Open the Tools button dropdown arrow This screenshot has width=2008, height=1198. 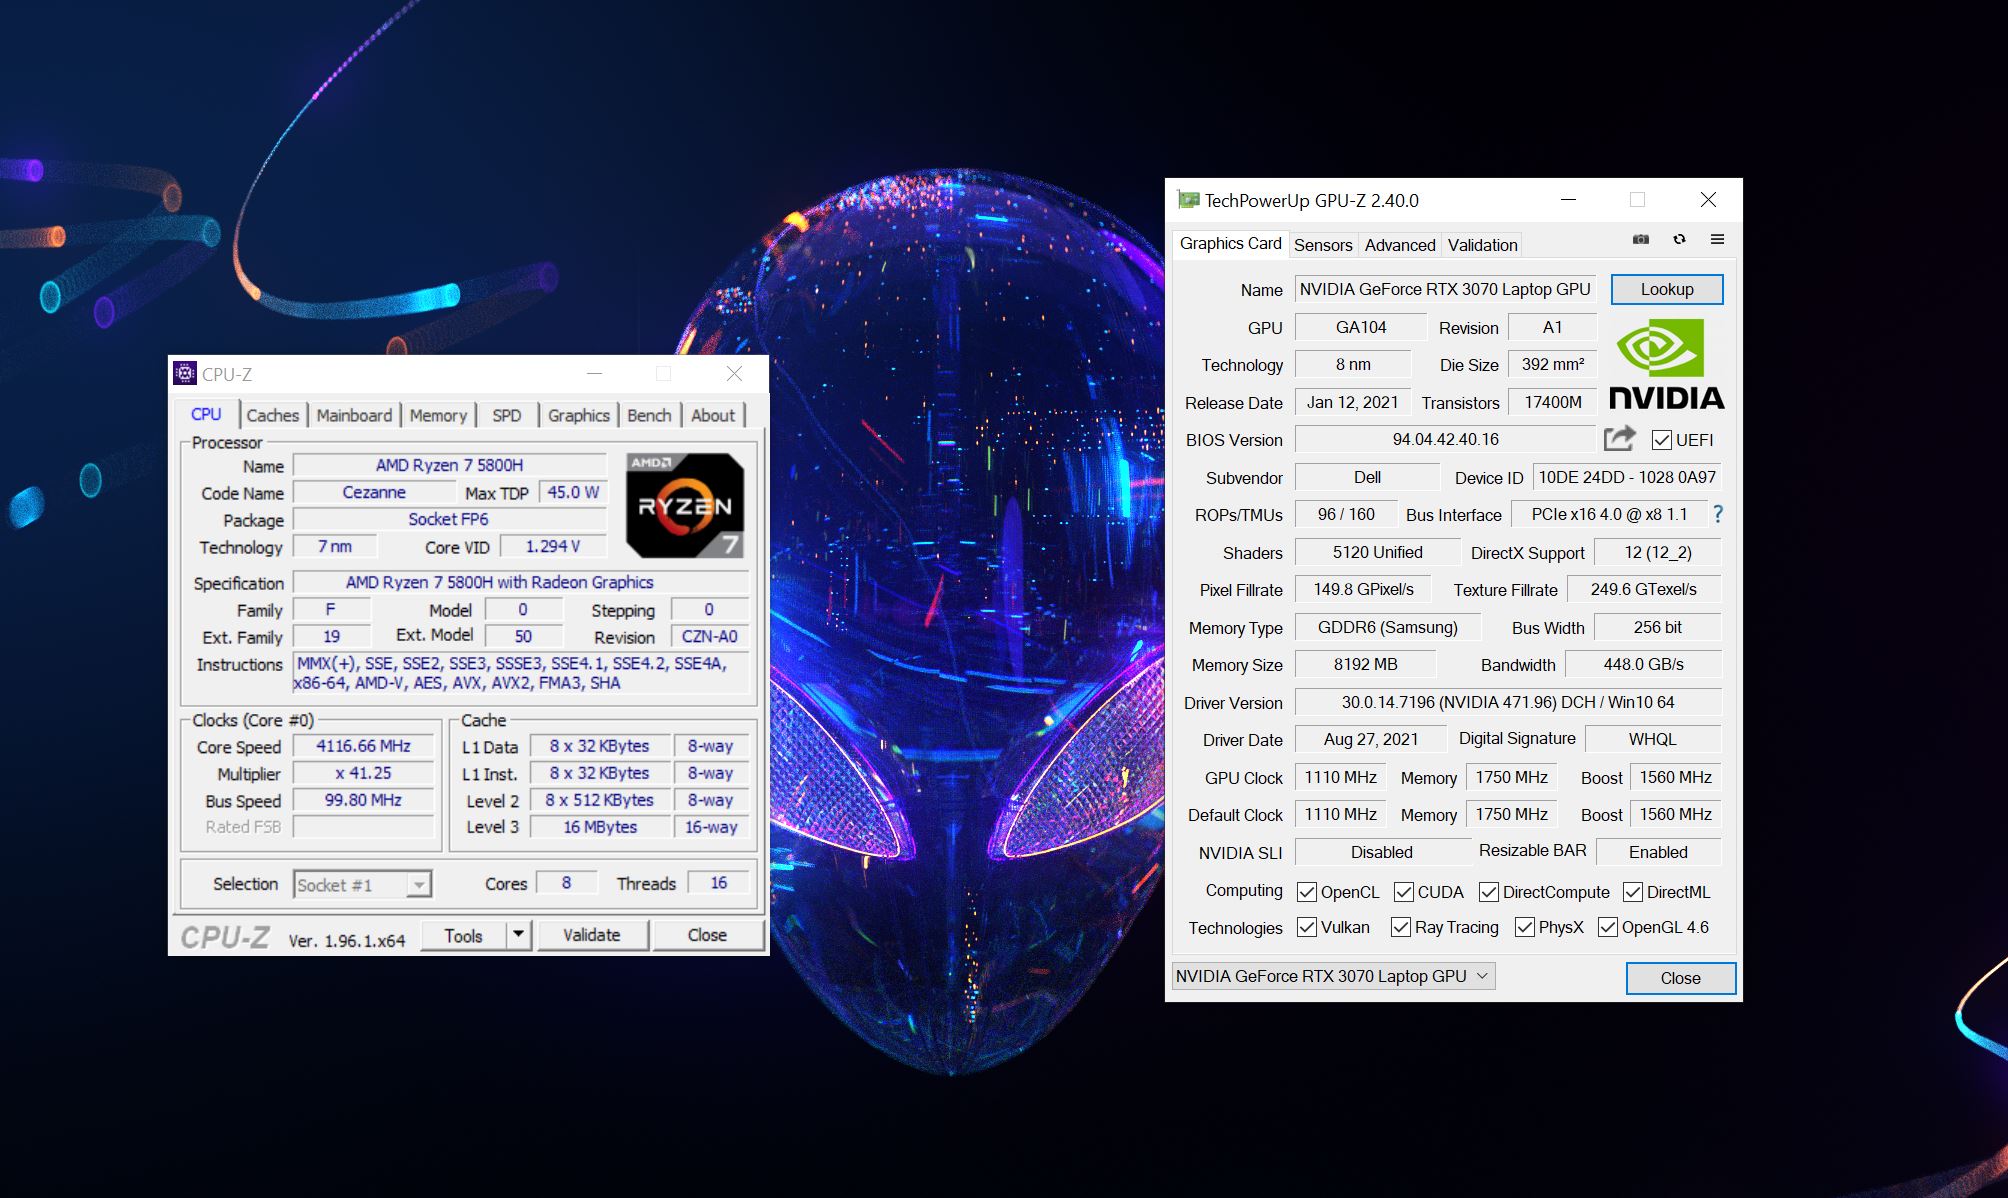pos(518,935)
